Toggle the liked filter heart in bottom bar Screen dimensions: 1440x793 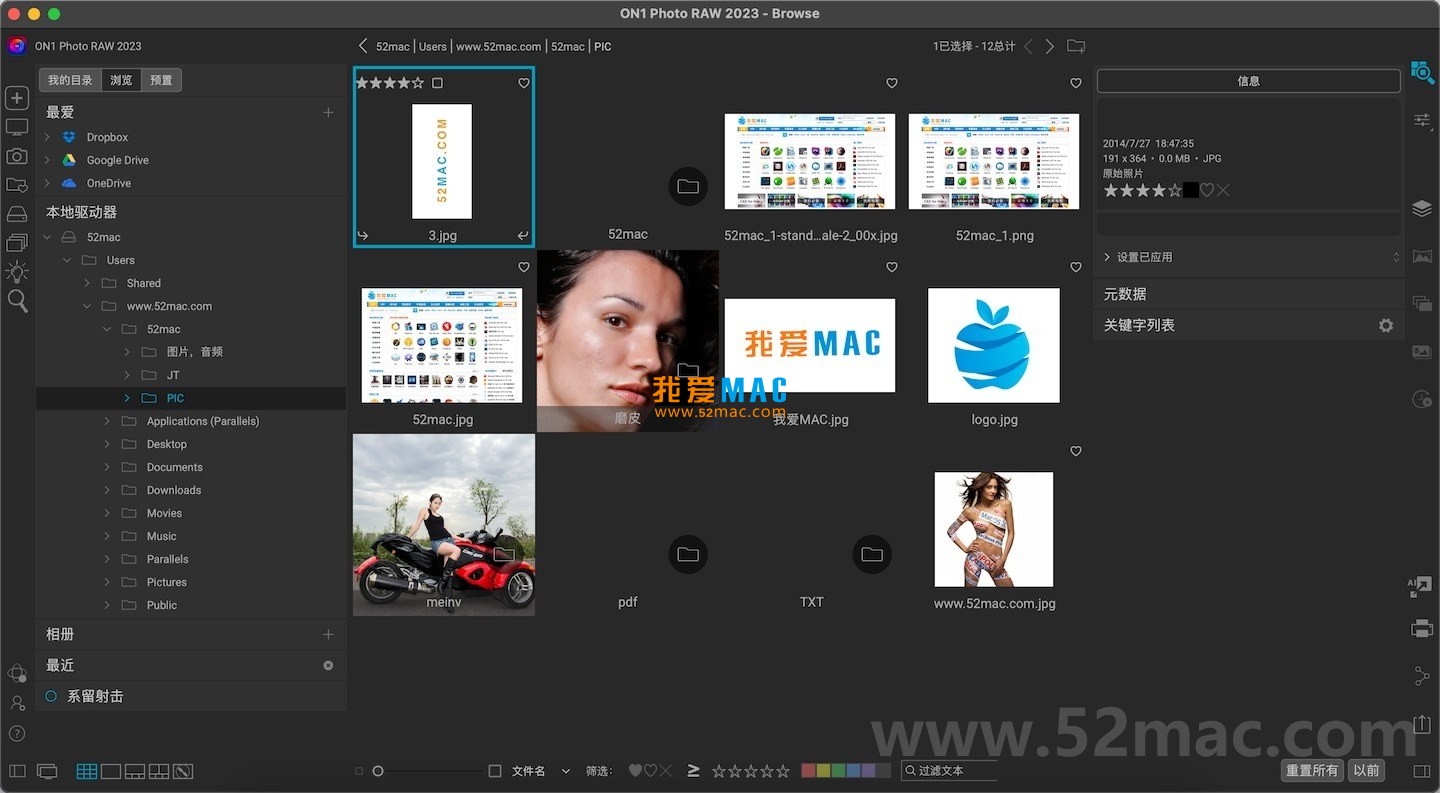pyautogui.click(x=635, y=771)
